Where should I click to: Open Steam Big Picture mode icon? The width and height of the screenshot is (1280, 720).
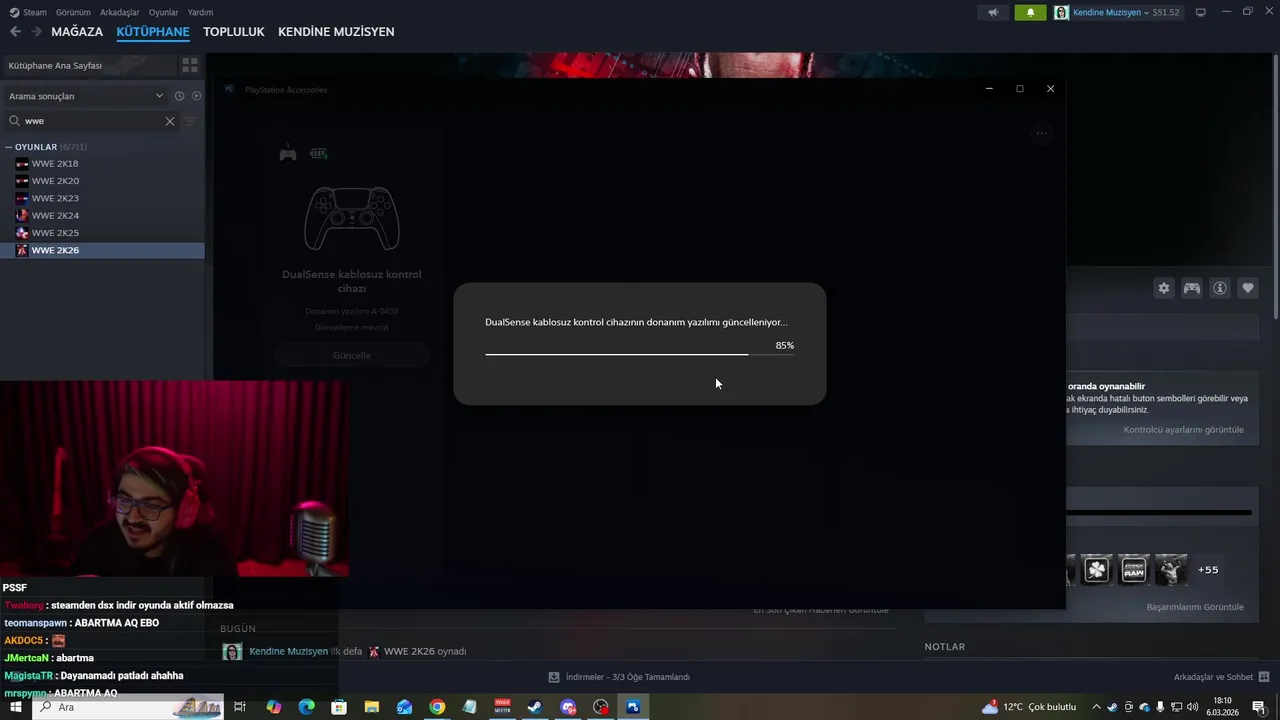[1201, 12]
